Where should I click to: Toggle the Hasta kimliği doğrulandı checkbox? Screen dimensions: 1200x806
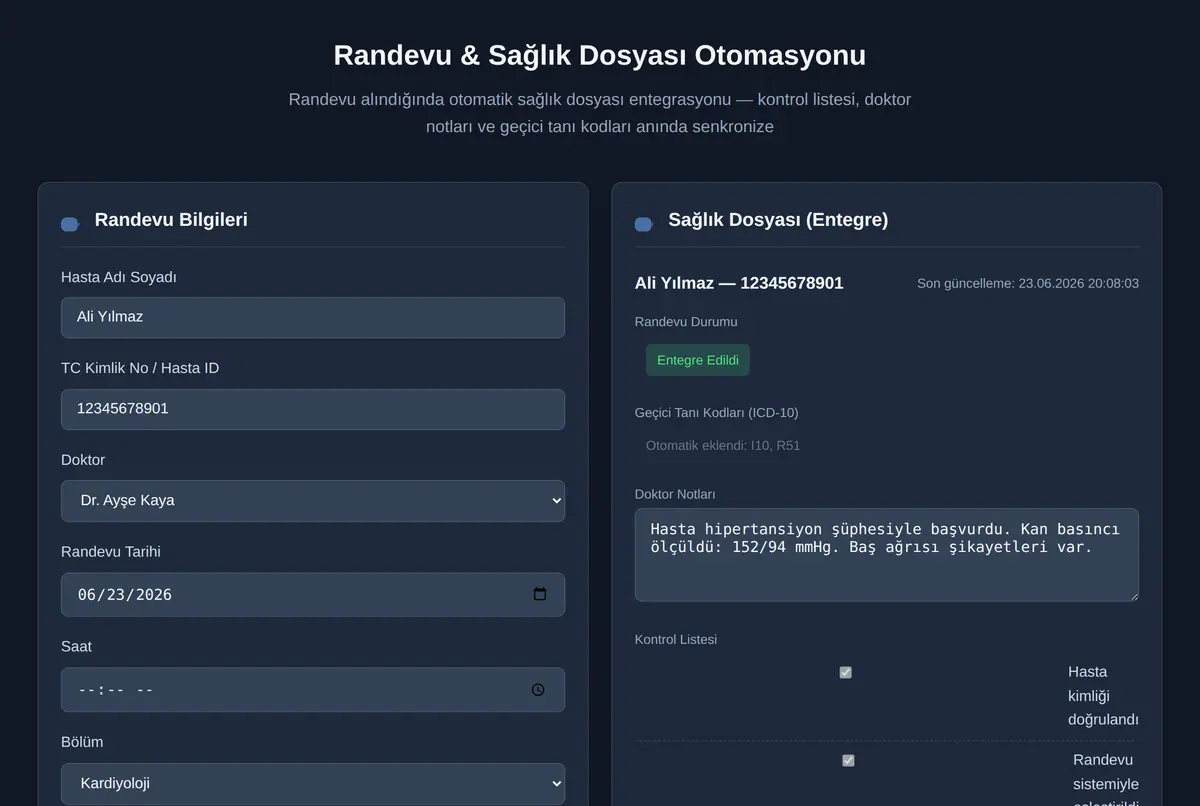tap(845, 673)
